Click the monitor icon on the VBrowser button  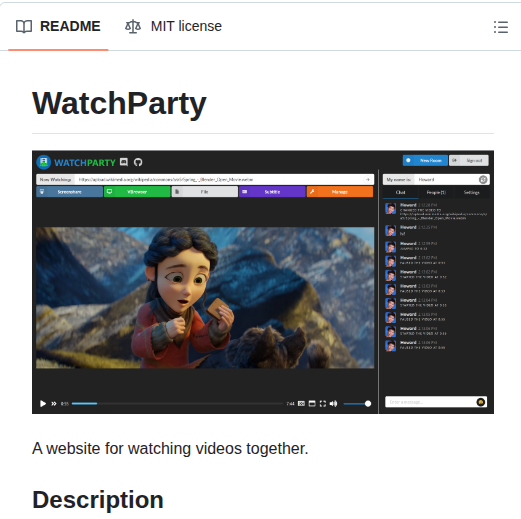click(x=109, y=192)
